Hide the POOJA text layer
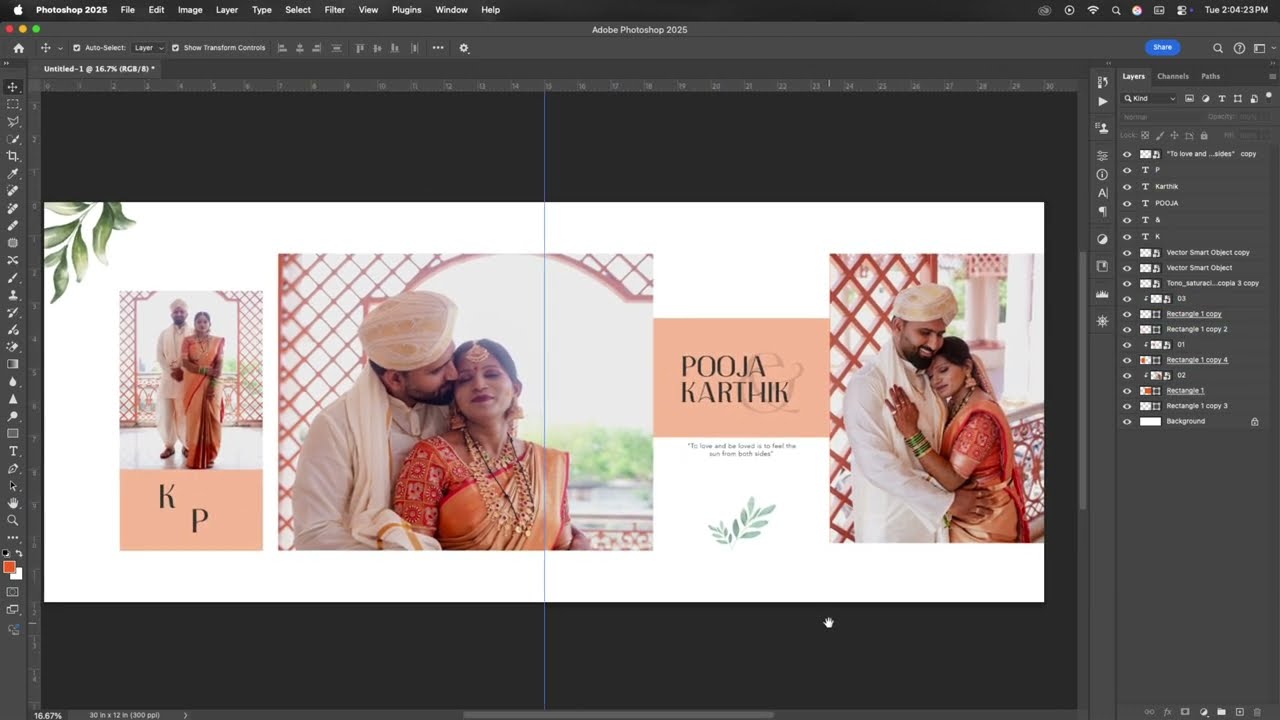 point(1127,203)
